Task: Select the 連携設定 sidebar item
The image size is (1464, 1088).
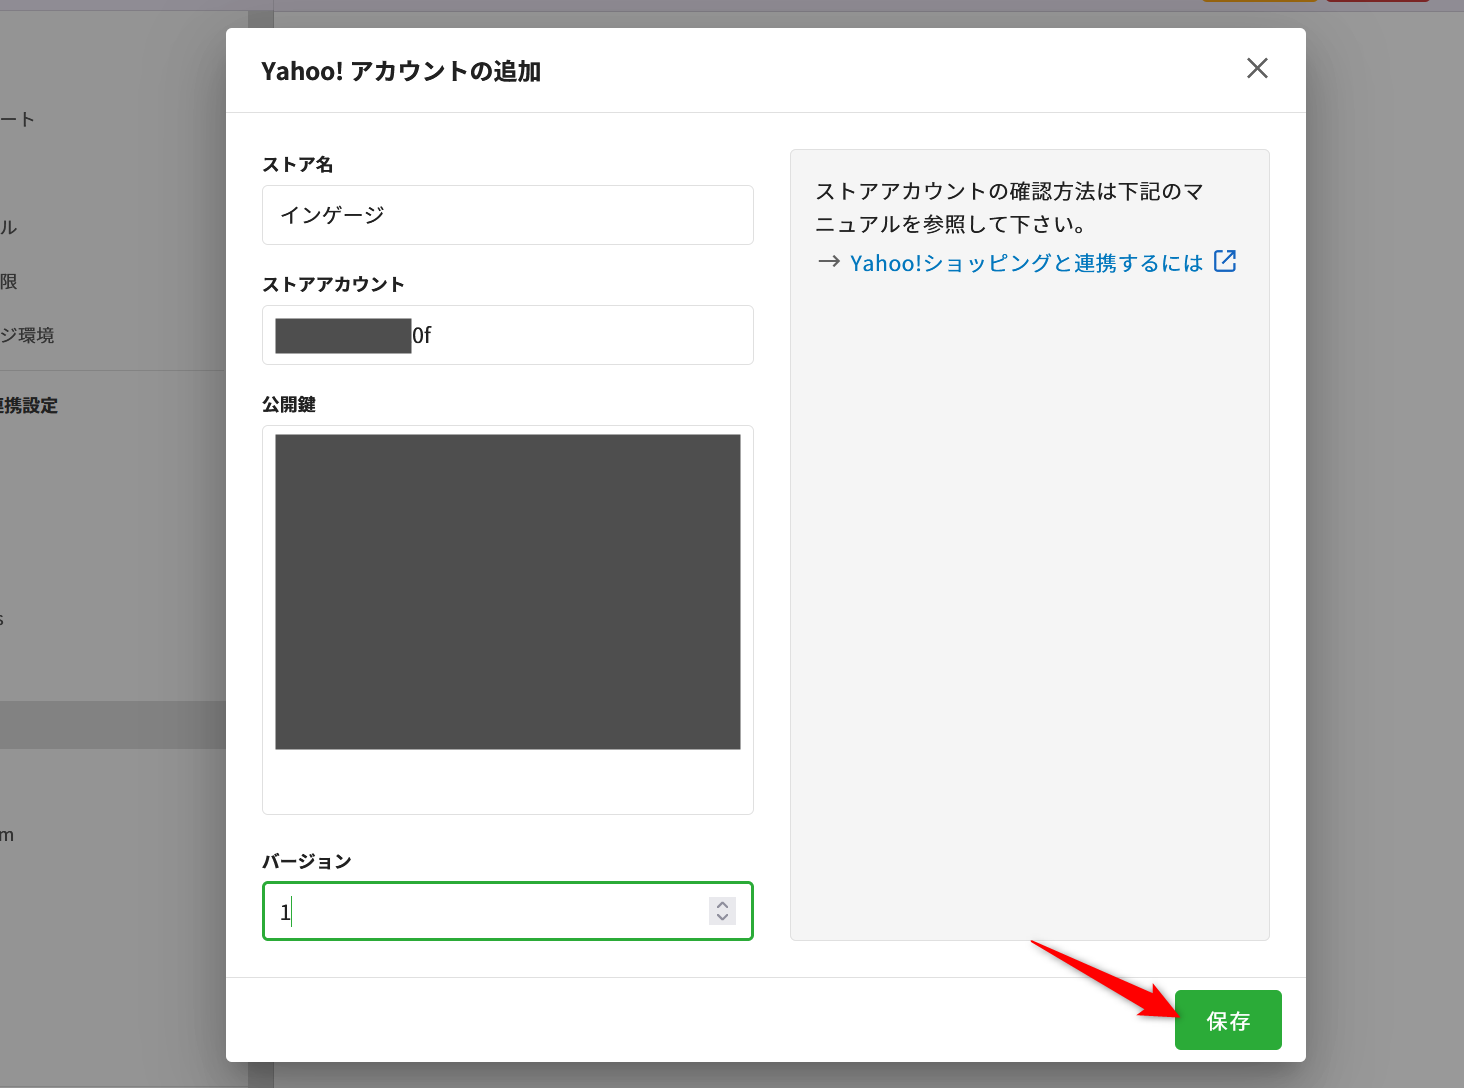Action: coord(30,406)
